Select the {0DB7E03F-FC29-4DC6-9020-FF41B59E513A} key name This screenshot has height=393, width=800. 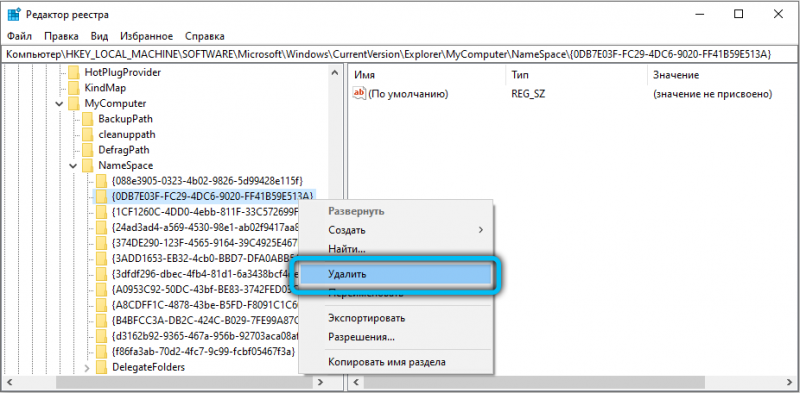[x=212, y=196]
